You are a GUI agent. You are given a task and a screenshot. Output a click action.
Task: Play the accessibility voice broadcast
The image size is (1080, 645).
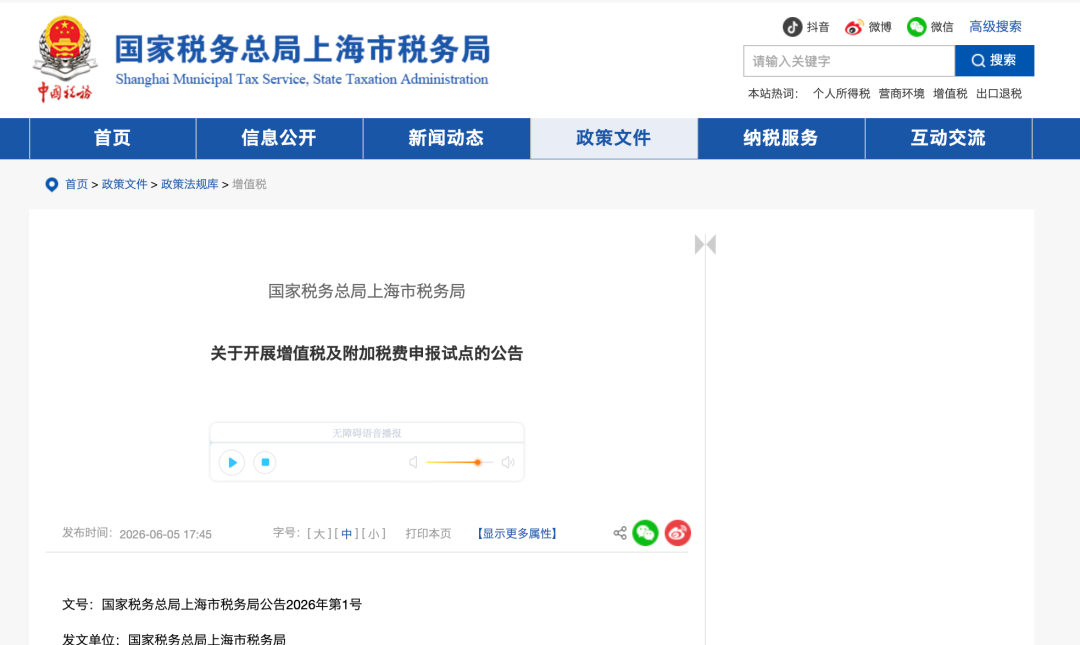232,462
